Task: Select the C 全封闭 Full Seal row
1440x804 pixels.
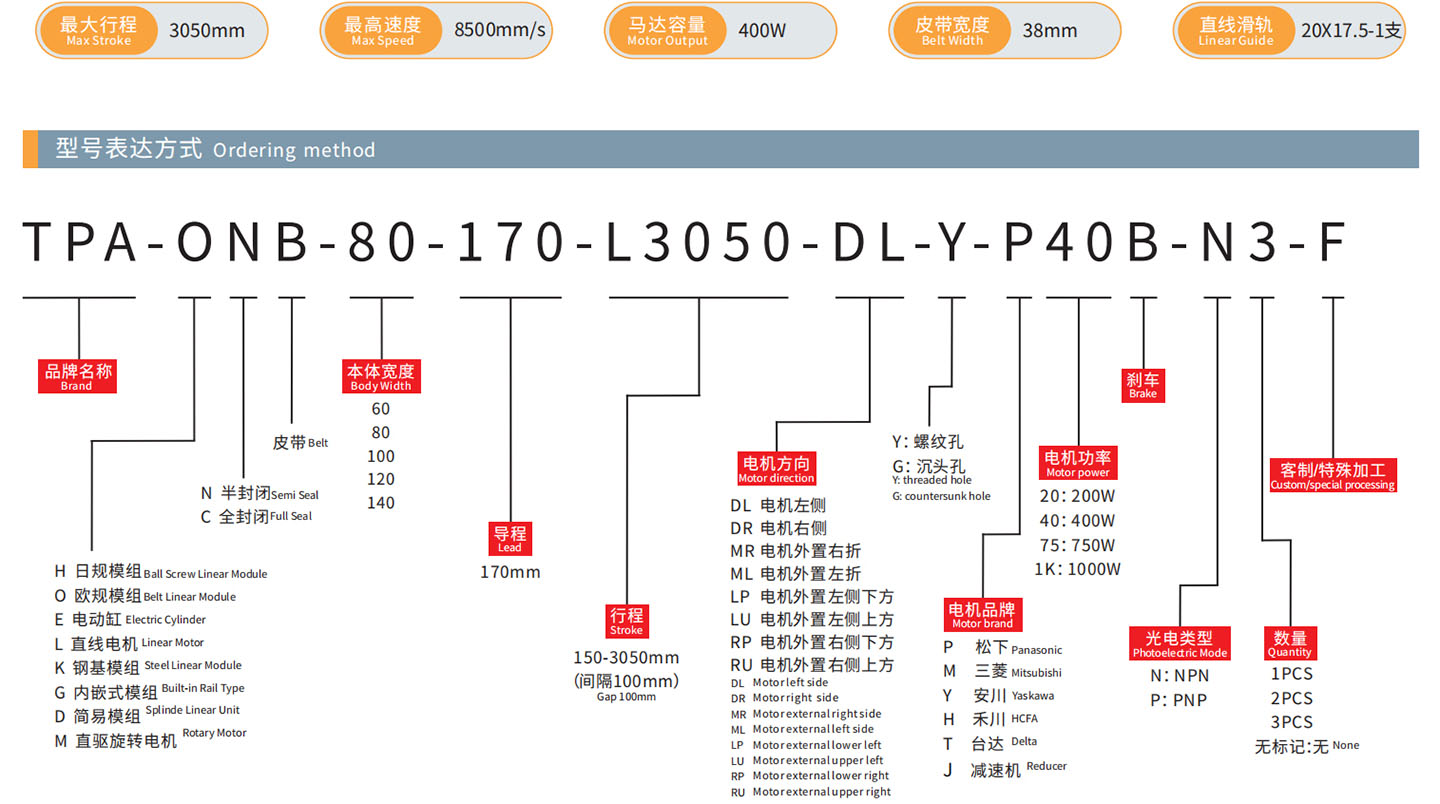Action: point(257,516)
